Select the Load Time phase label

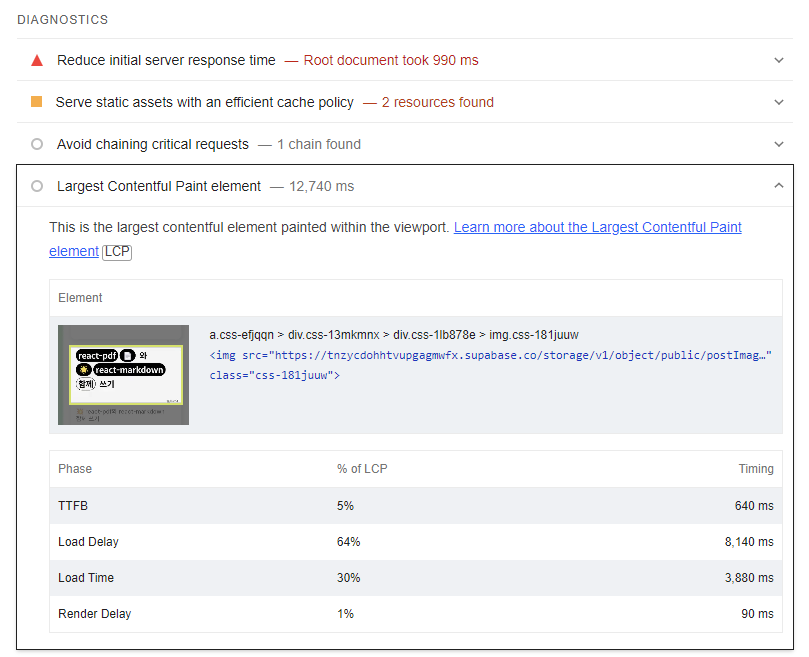[86, 578]
